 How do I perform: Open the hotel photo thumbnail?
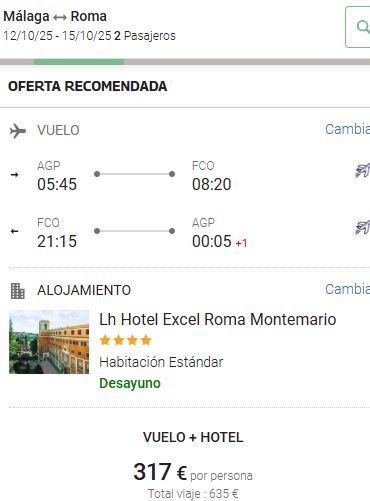[49, 342]
